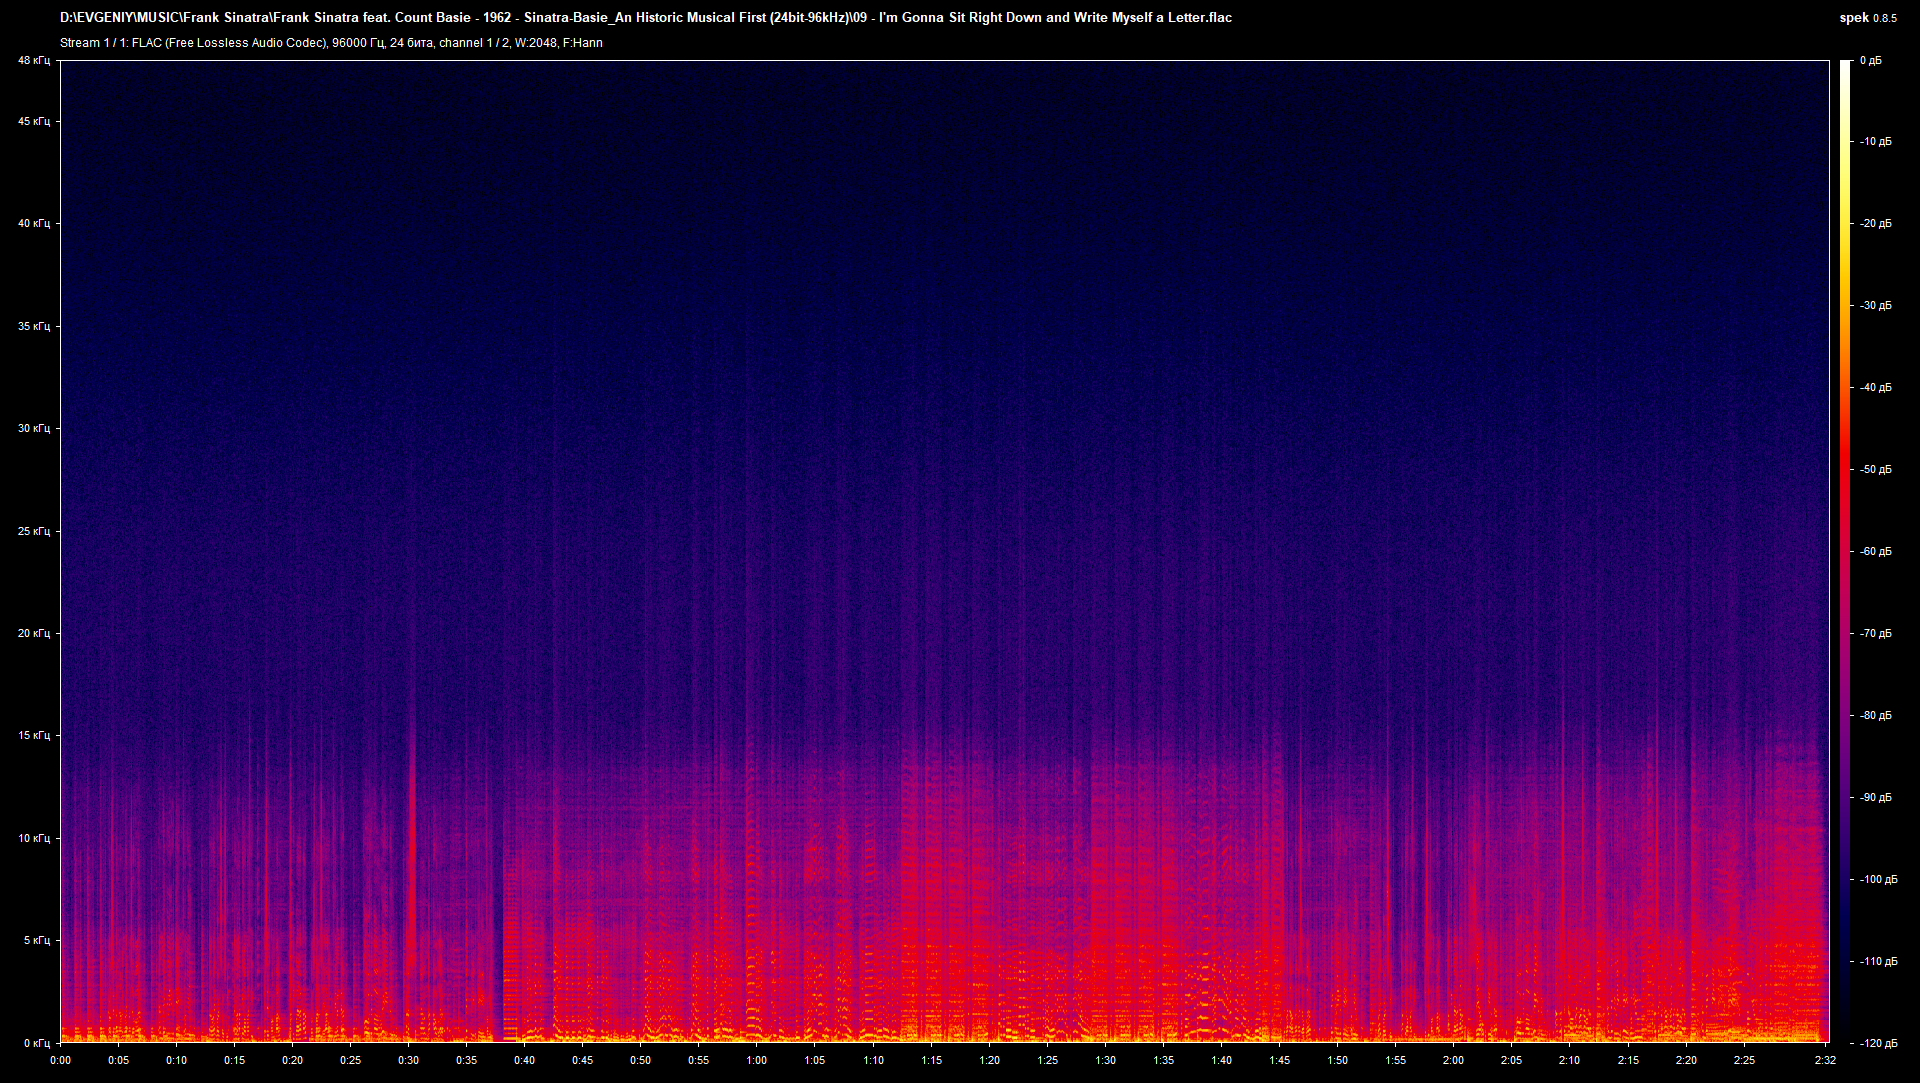1920x1083 pixels.
Task: Click the 0 дБ level label
Action: coord(1870,61)
